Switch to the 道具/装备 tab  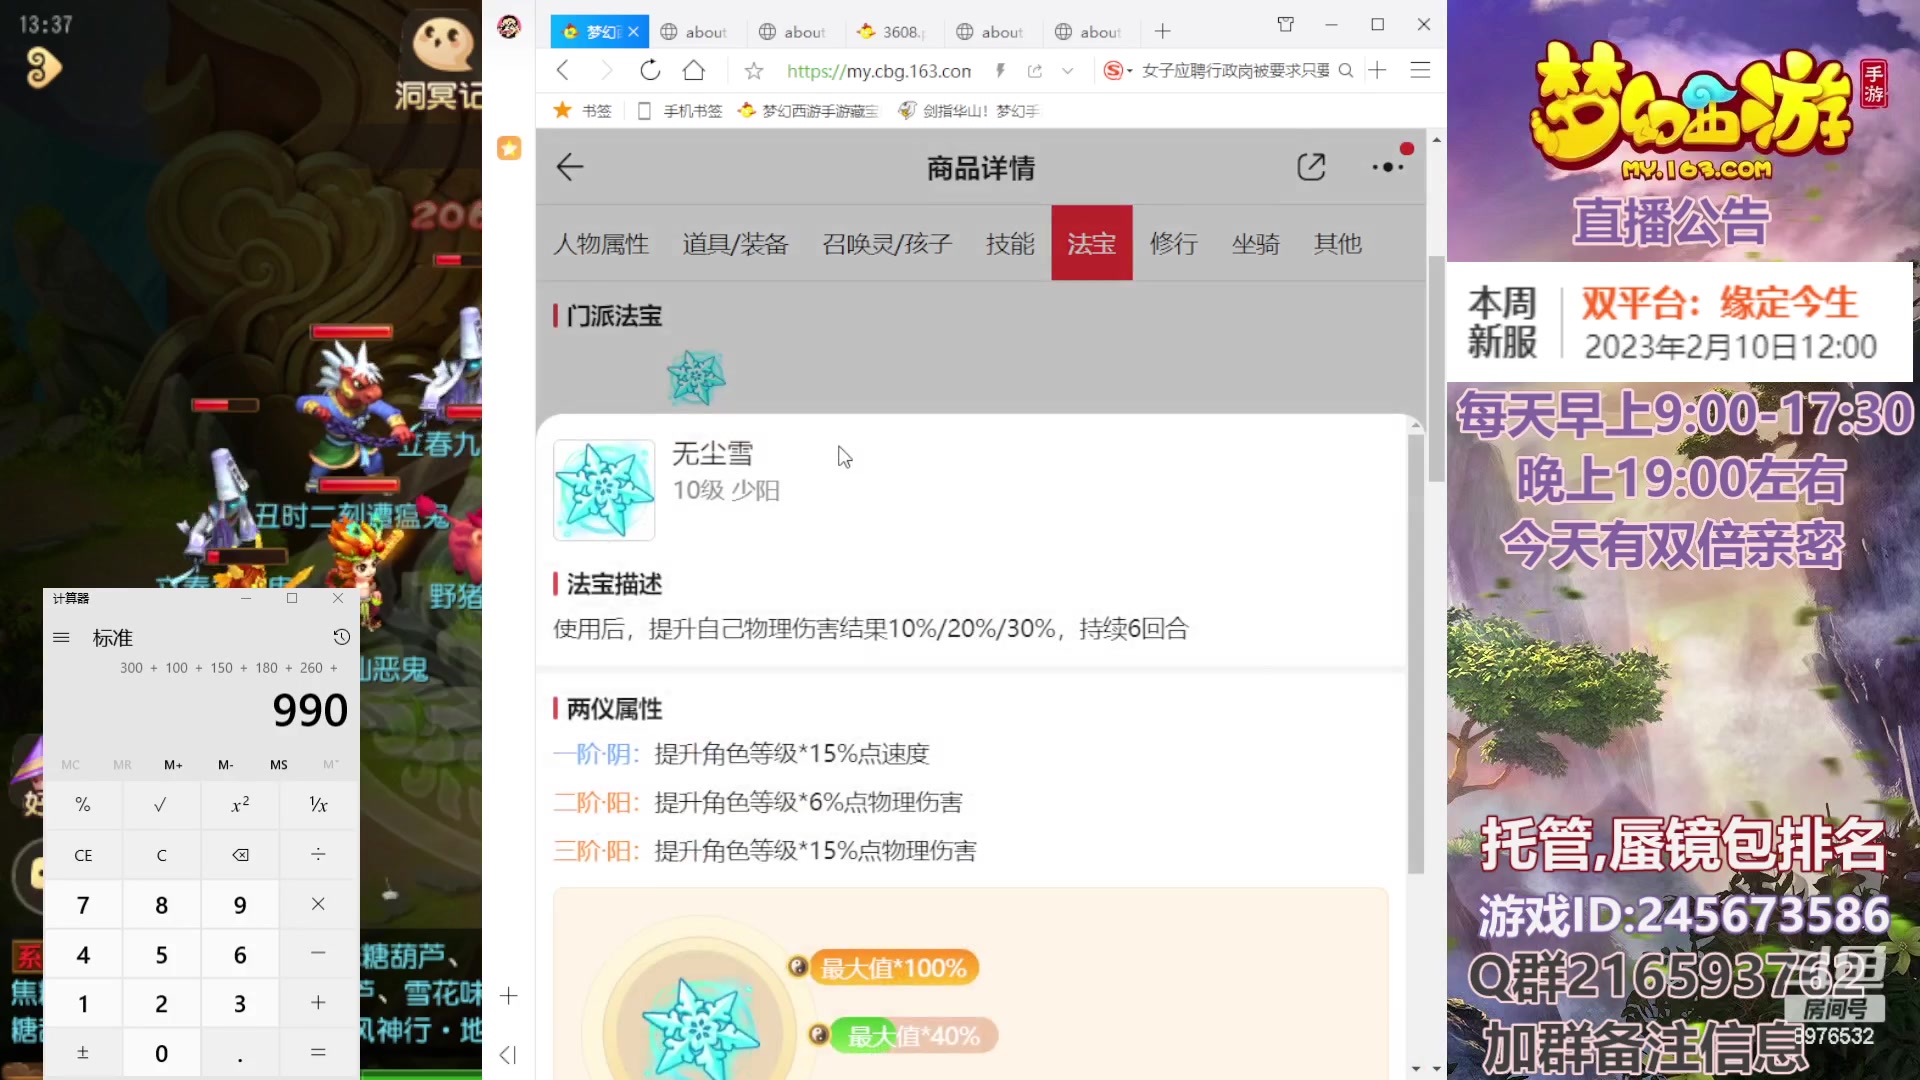tap(735, 243)
